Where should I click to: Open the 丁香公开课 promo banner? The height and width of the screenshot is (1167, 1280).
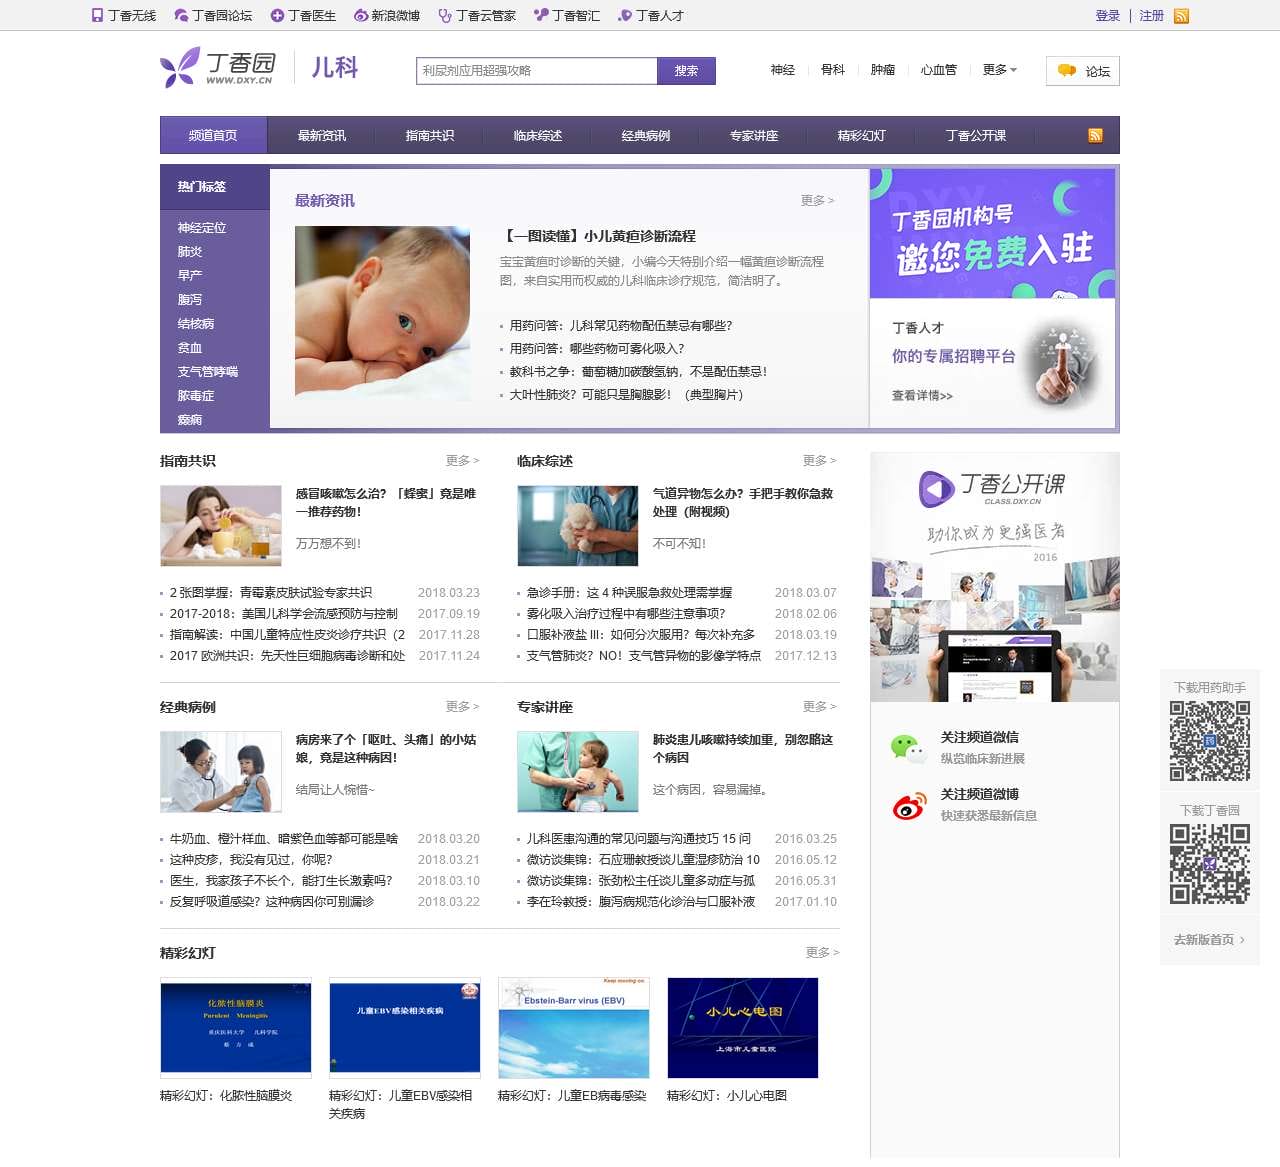point(995,577)
